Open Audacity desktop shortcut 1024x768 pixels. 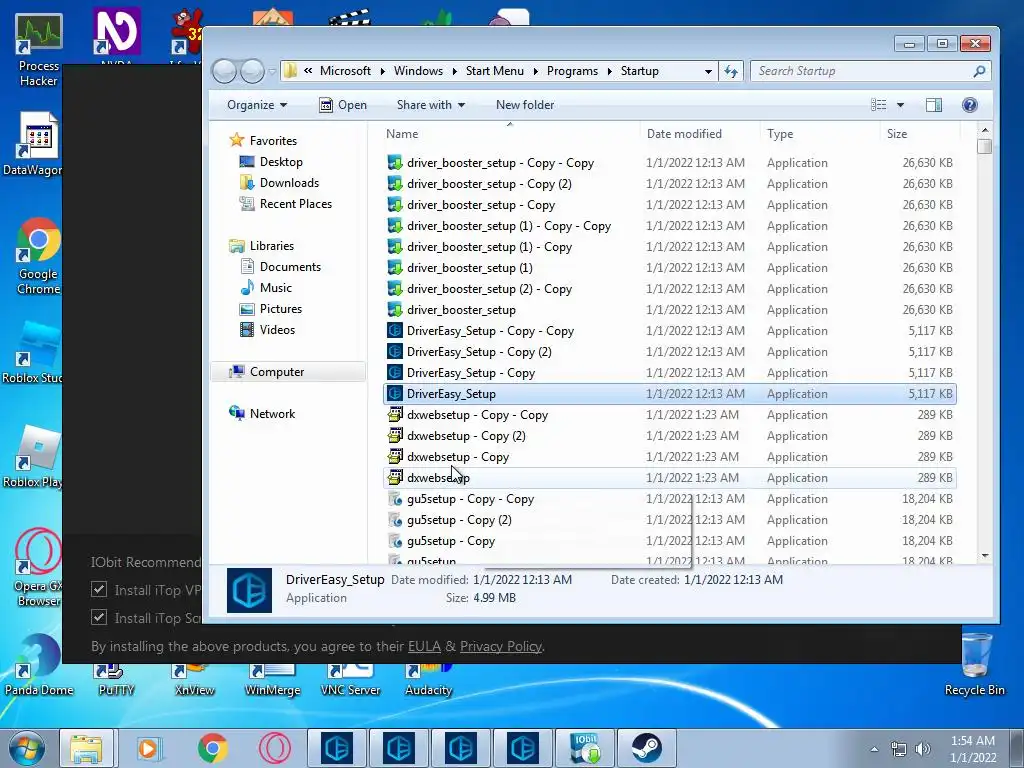pos(428,679)
